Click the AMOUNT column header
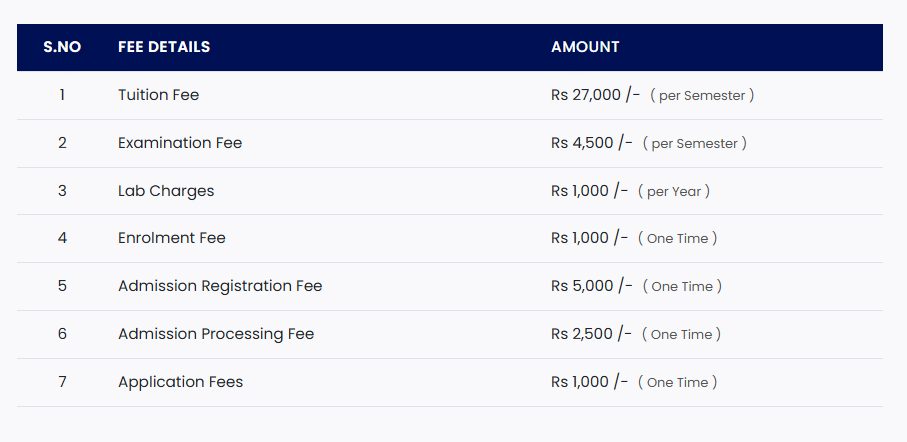This screenshot has height=442, width=907. point(585,47)
